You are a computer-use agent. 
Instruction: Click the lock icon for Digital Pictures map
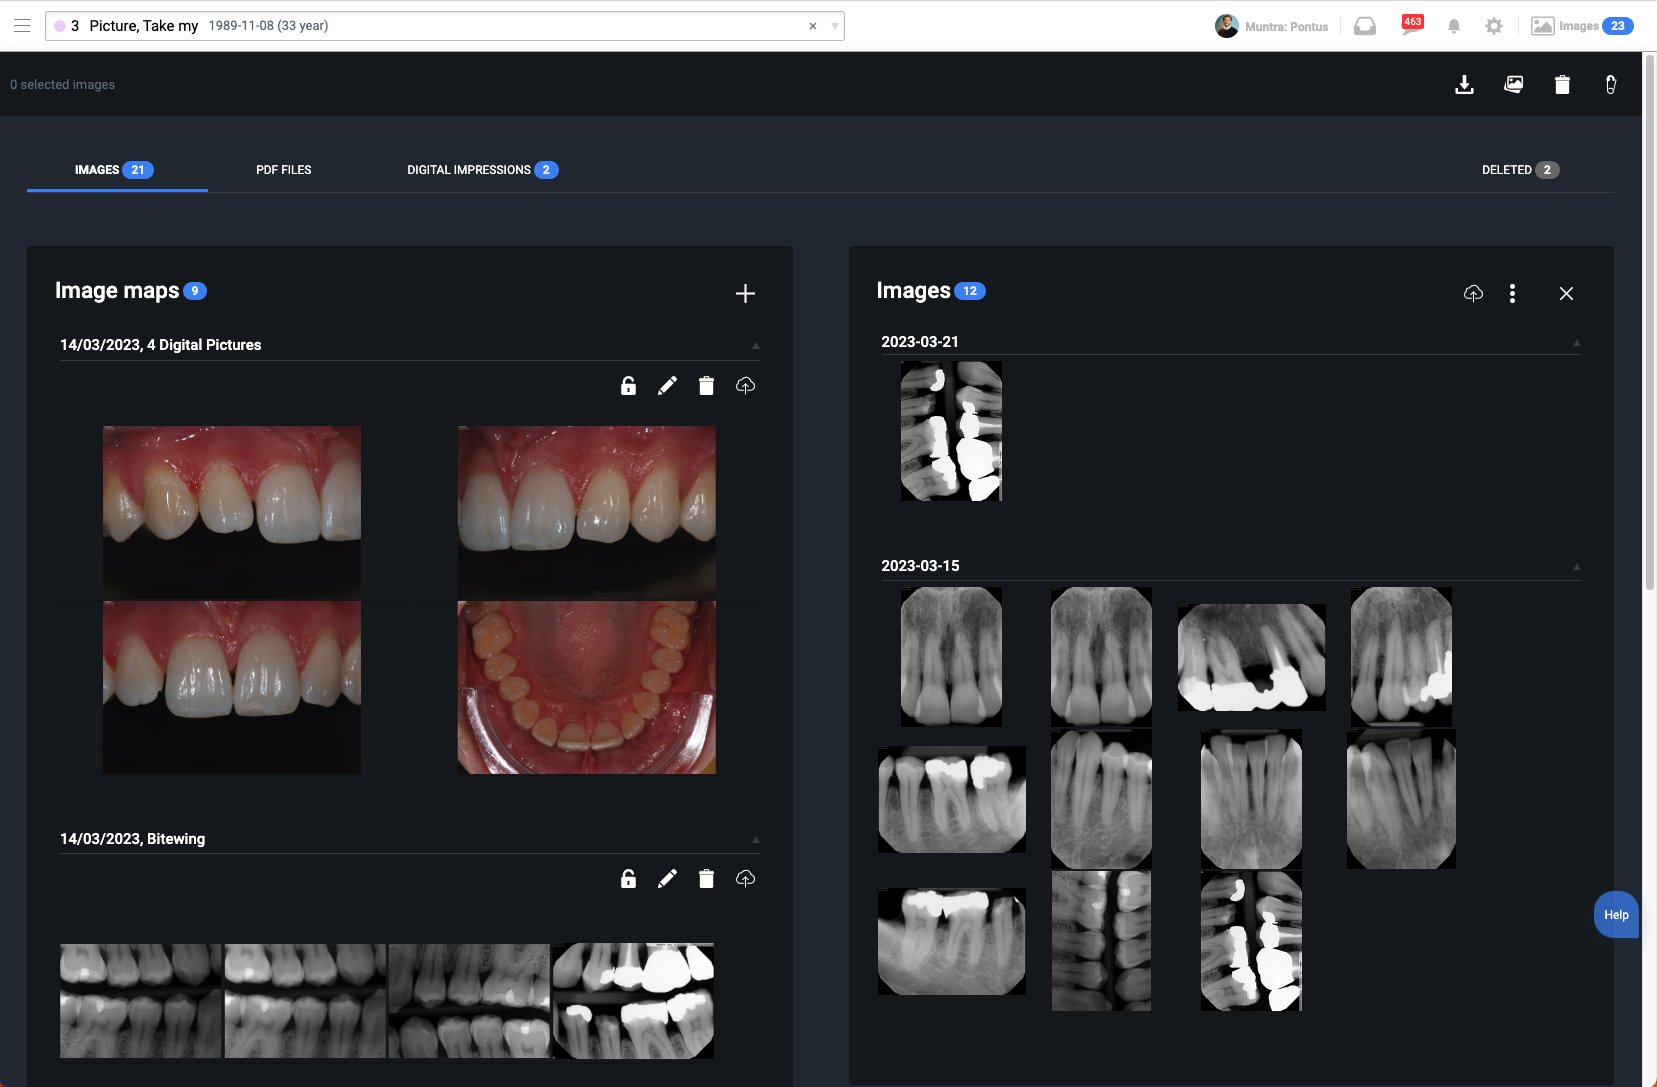(x=628, y=385)
